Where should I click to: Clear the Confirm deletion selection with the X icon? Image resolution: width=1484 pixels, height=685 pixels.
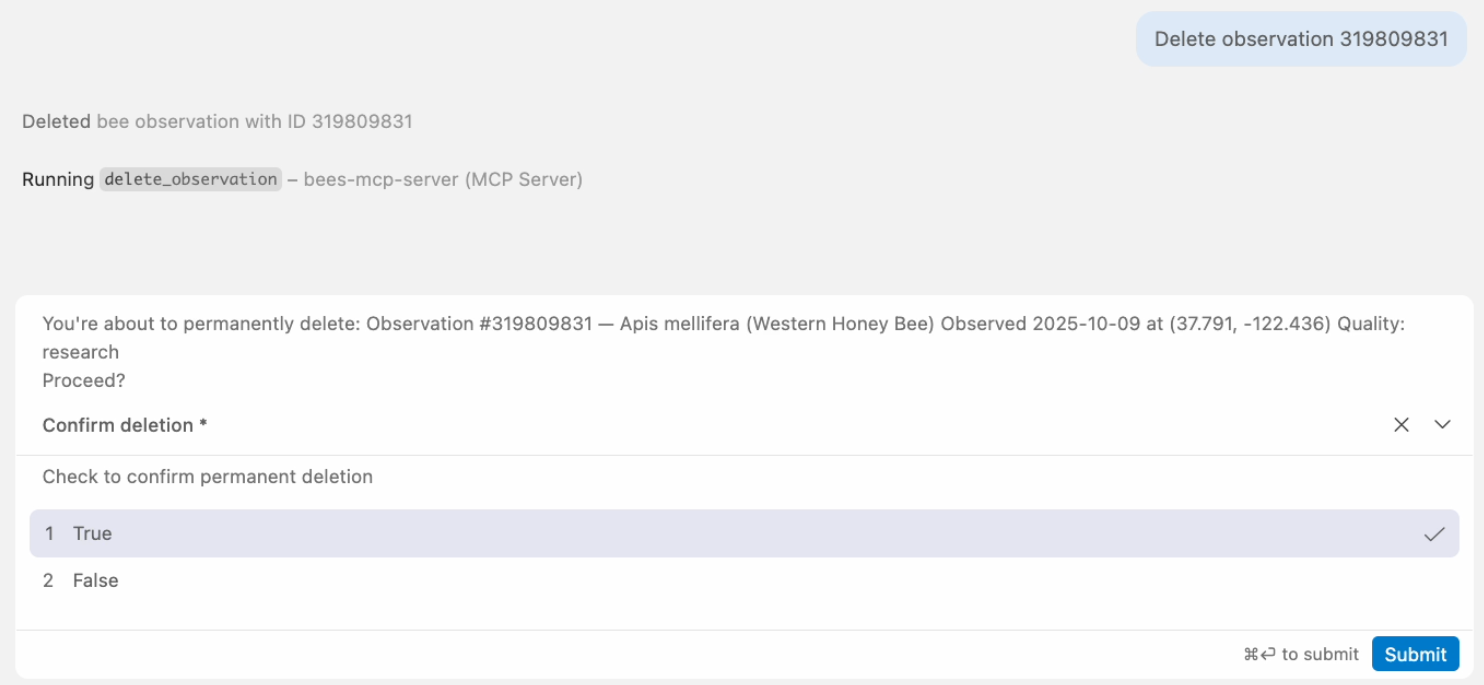pyautogui.click(x=1401, y=424)
